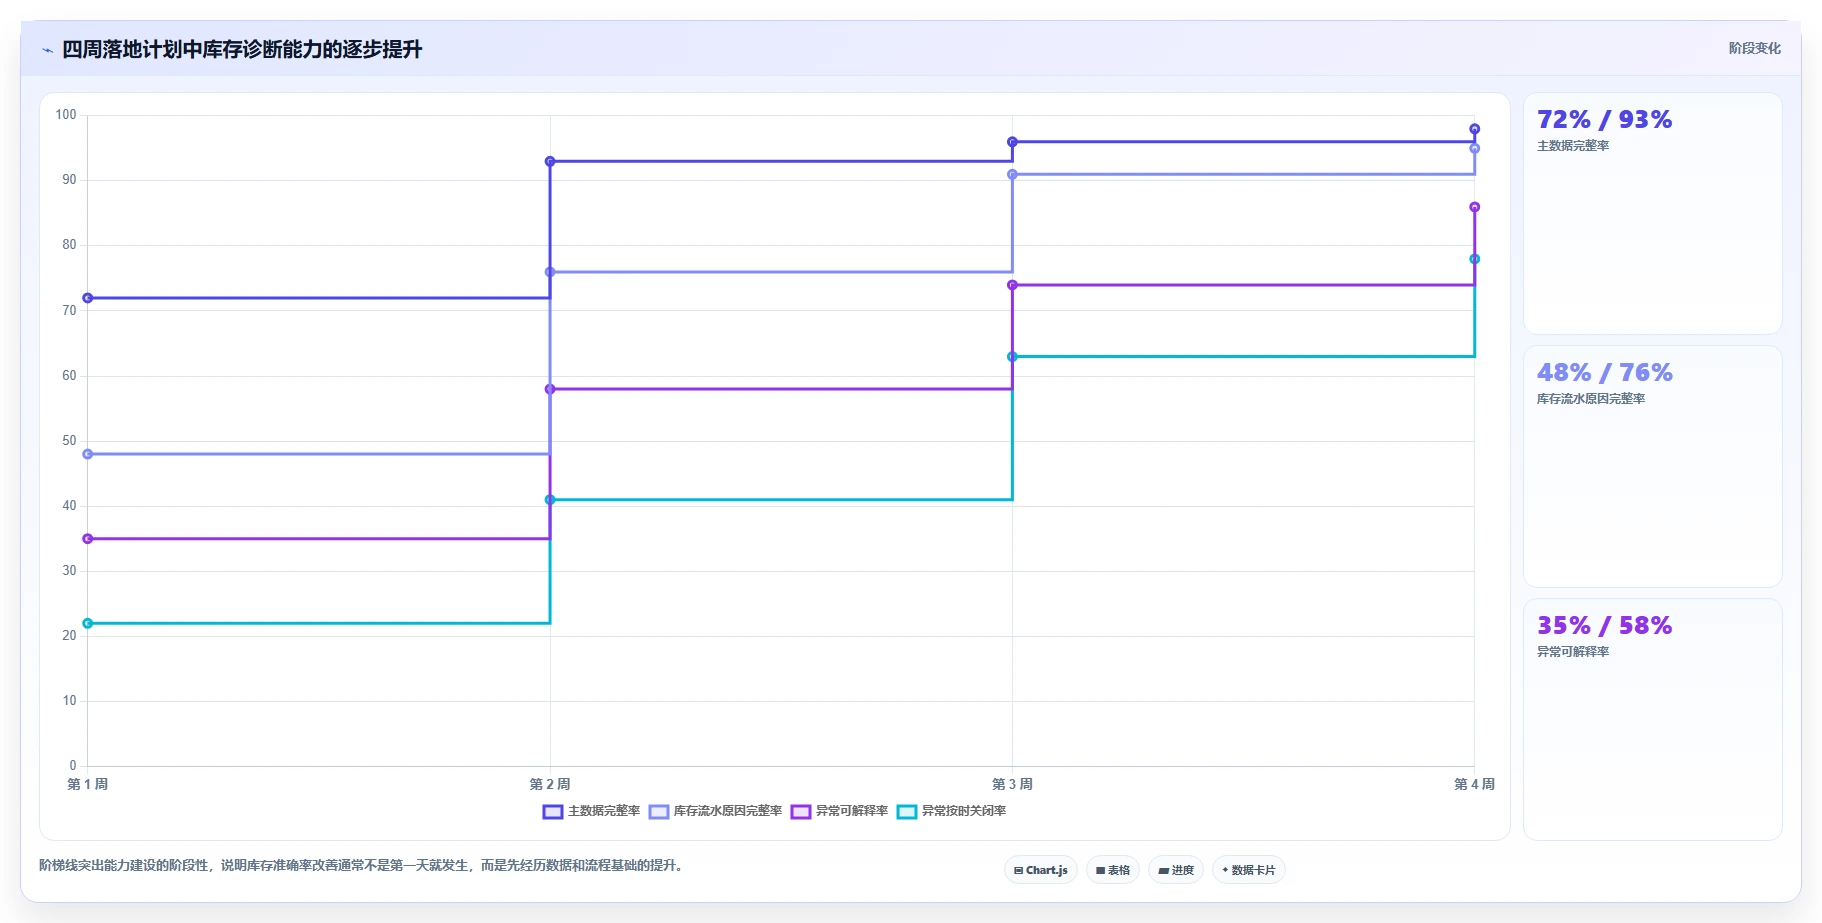Click the 100 y-axis tick label

[66, 115]
